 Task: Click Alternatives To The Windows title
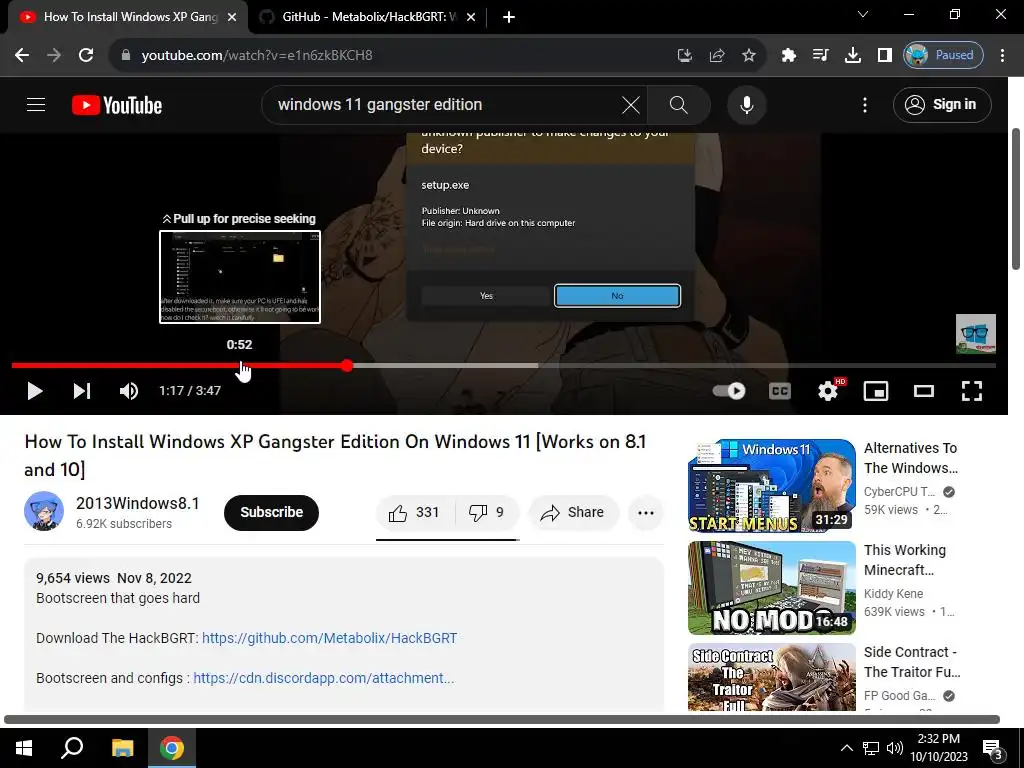pos(911,458)
